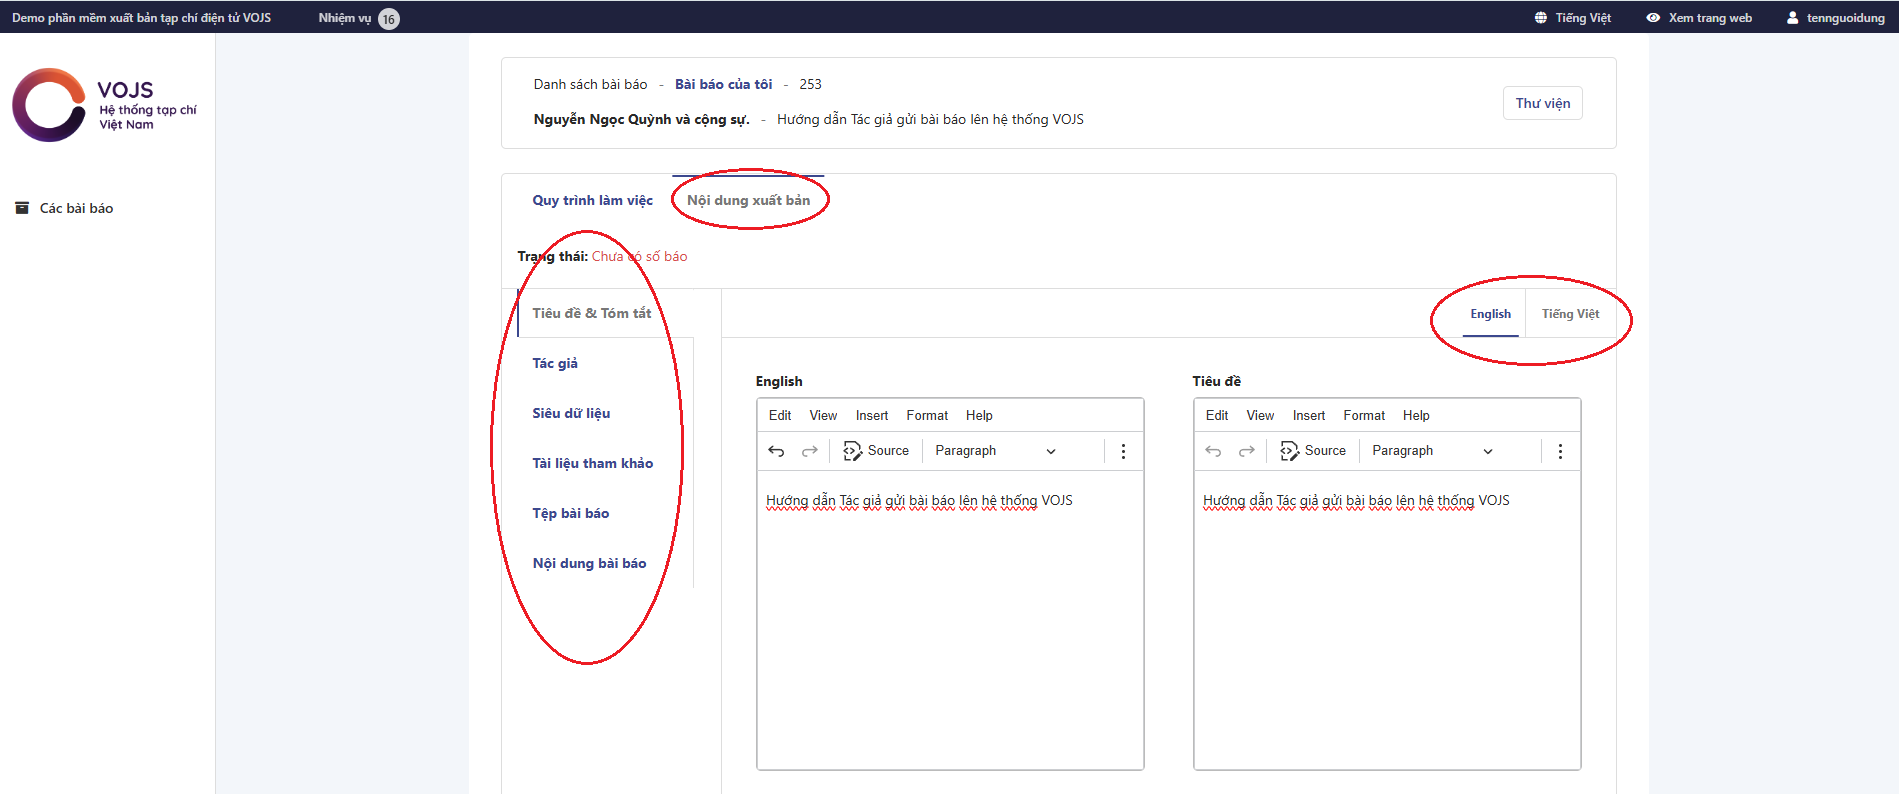Open more options in Tiêu đề editor toolbar
The height and width of the screenshot is (794, 1899).
point(1560,451)
